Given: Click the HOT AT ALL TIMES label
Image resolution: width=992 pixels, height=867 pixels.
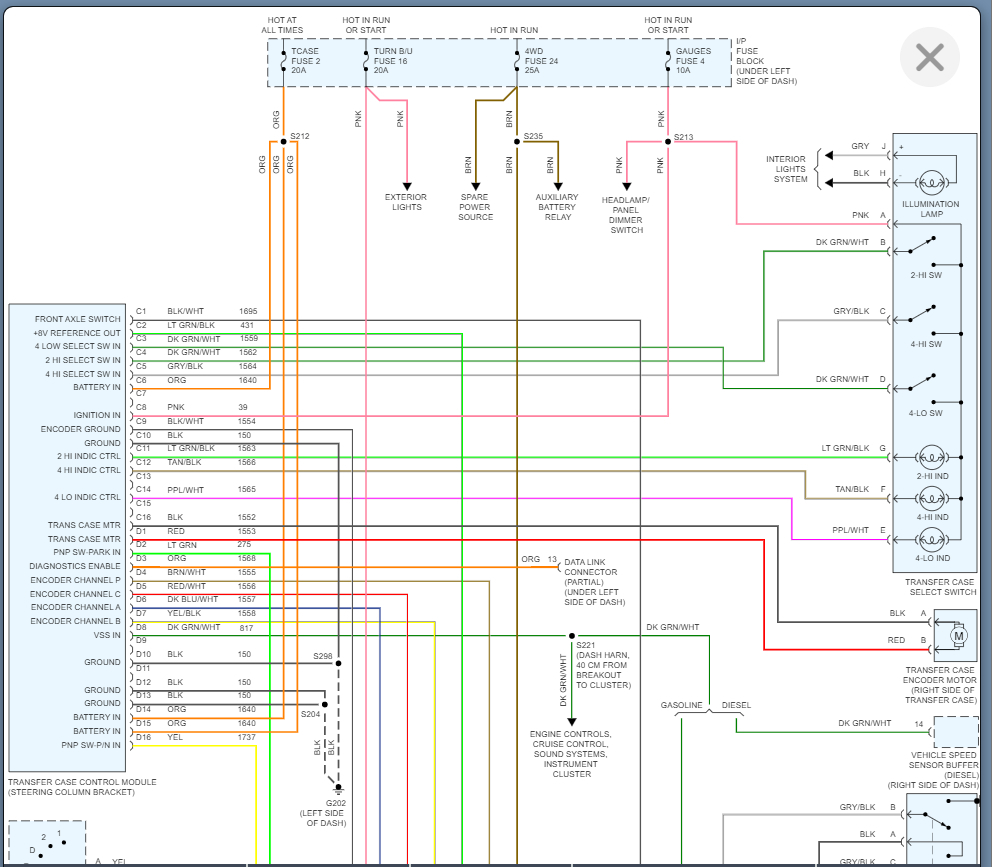Looking at the screenshot, I should (282, 25).
